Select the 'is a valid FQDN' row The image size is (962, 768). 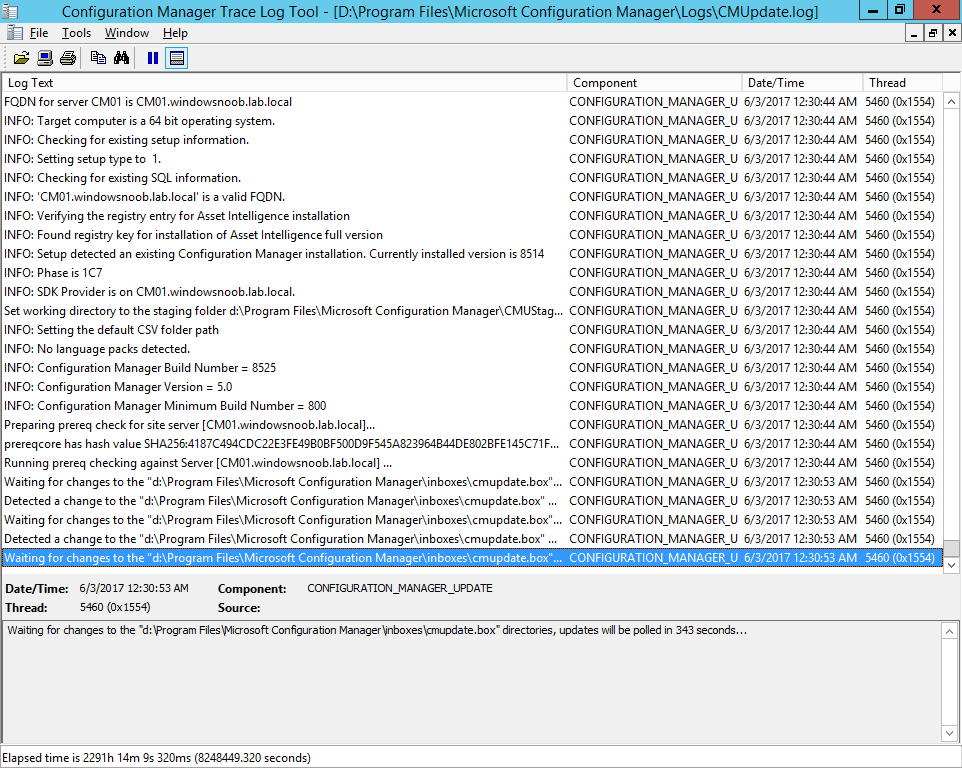click(x=472, y=197)
